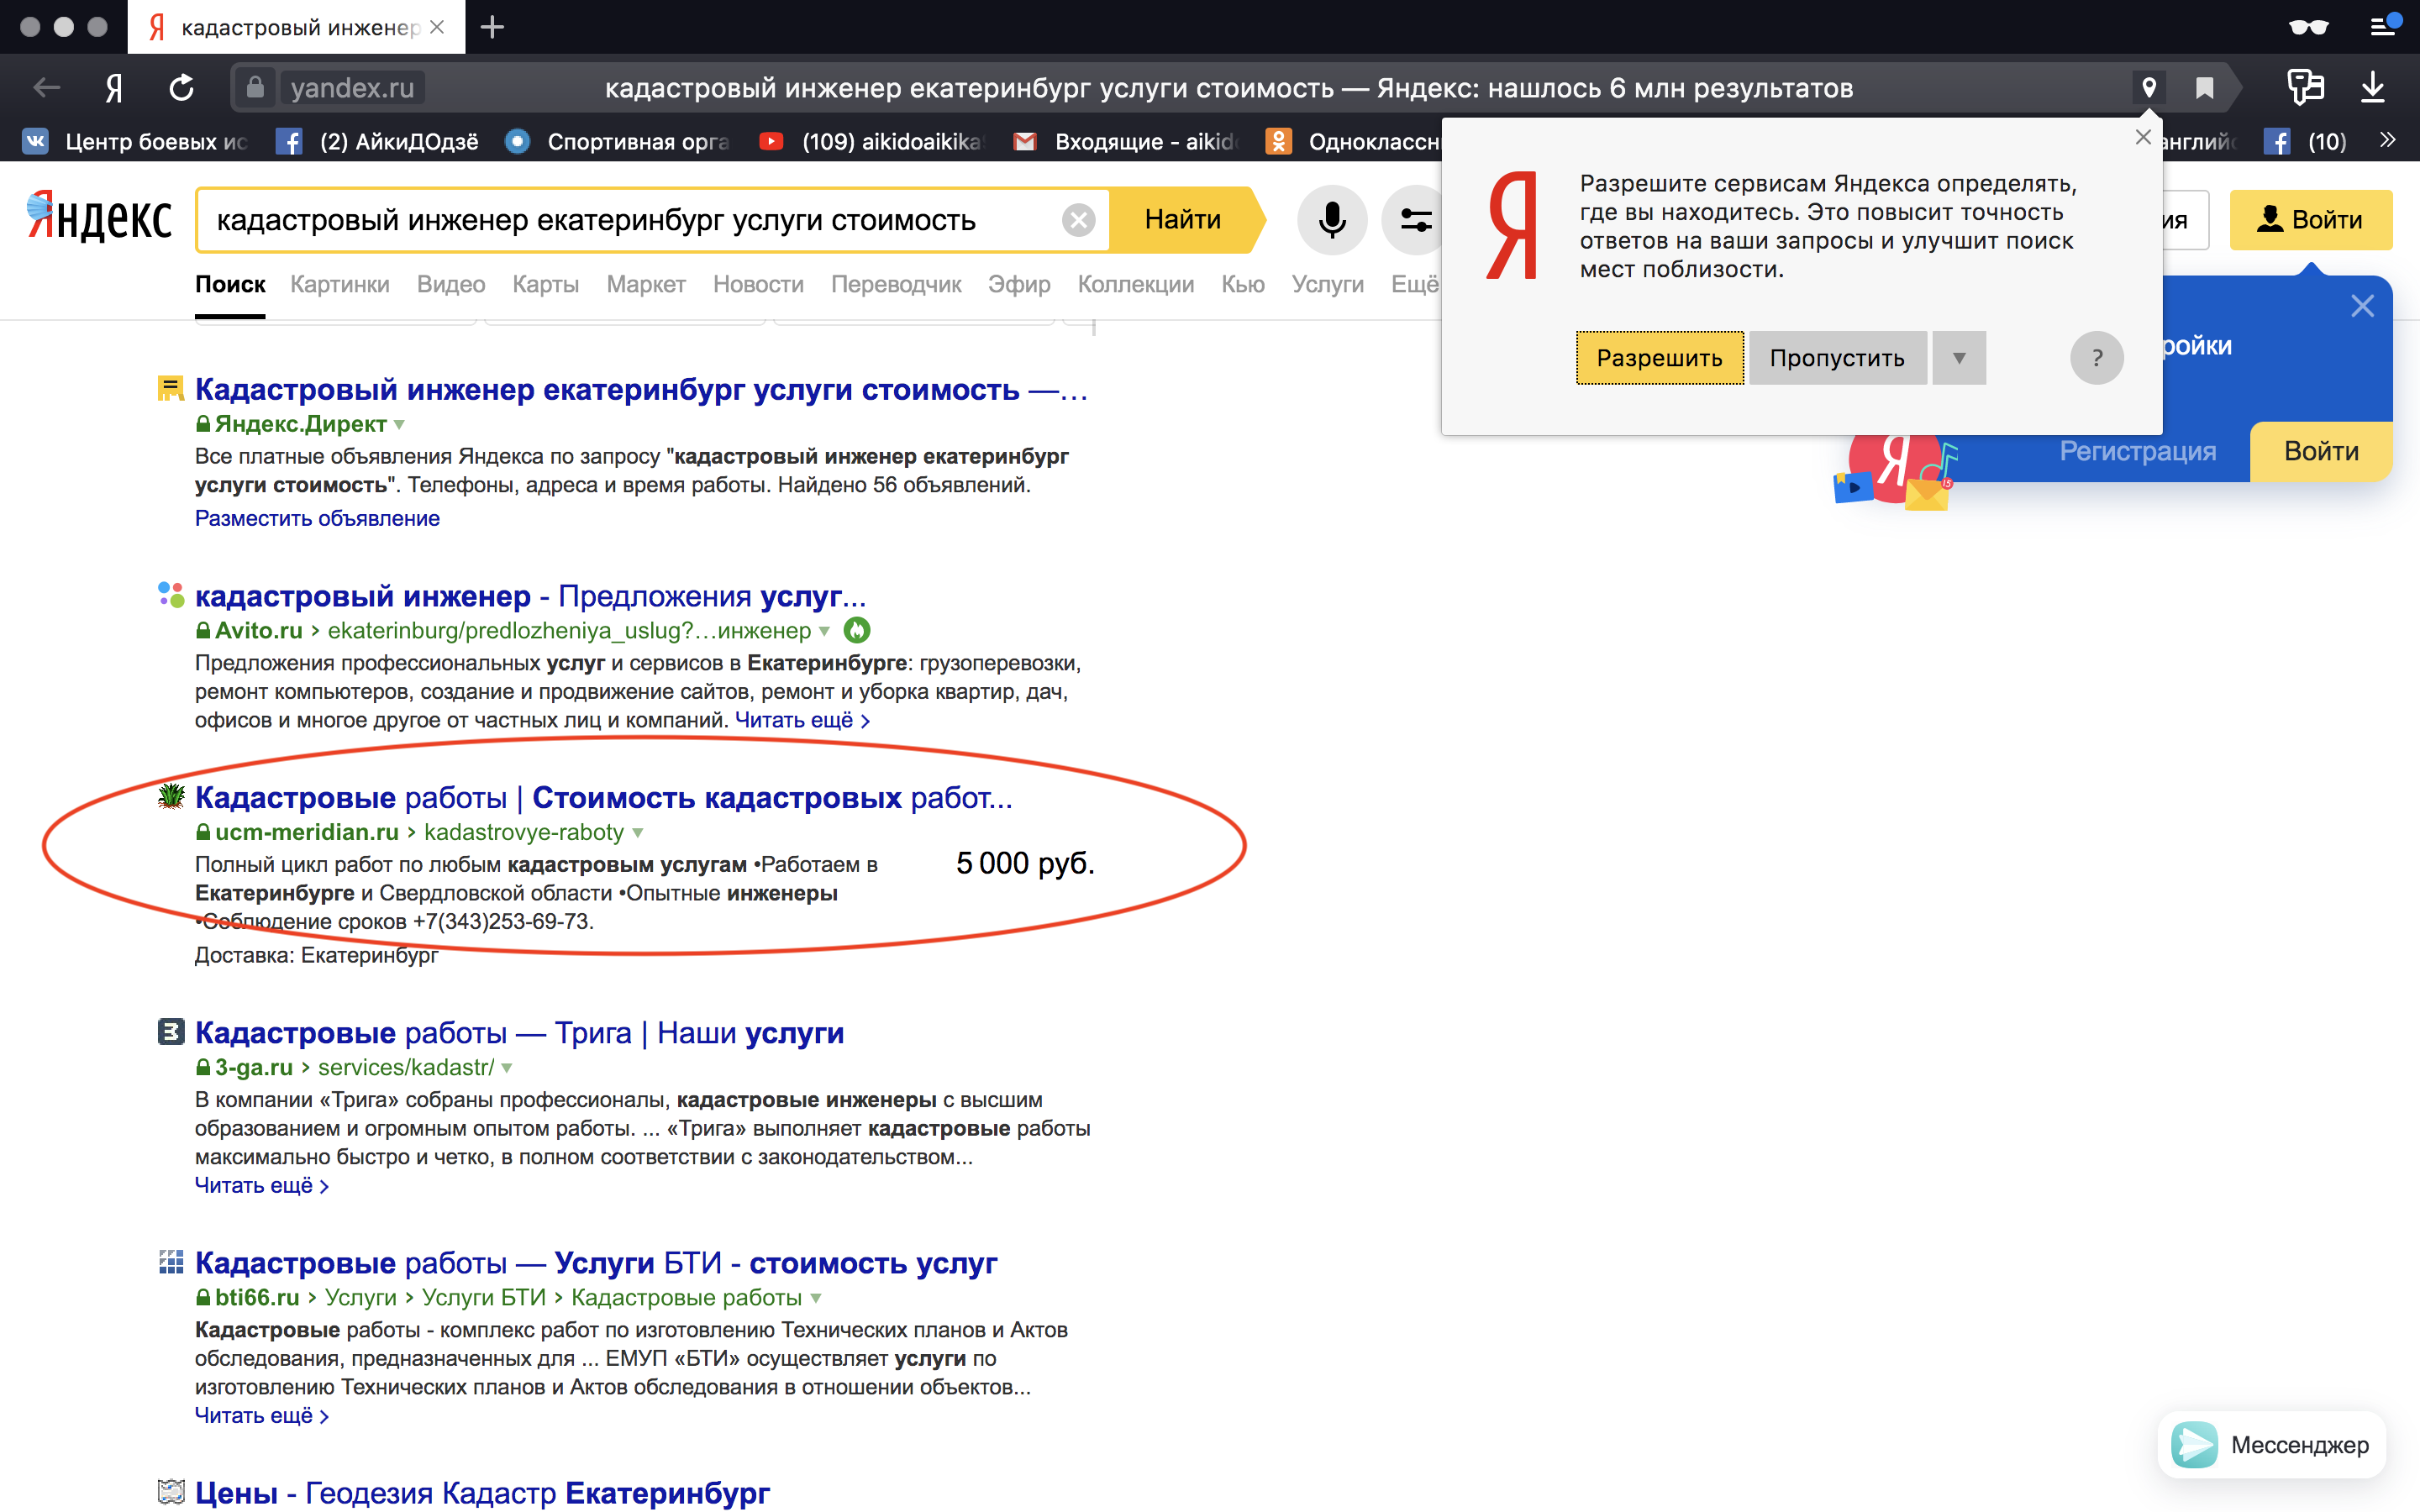Click the location pin in the address bar
The height and width of the screenshot is (1512, 2420).
(2148, 88)
